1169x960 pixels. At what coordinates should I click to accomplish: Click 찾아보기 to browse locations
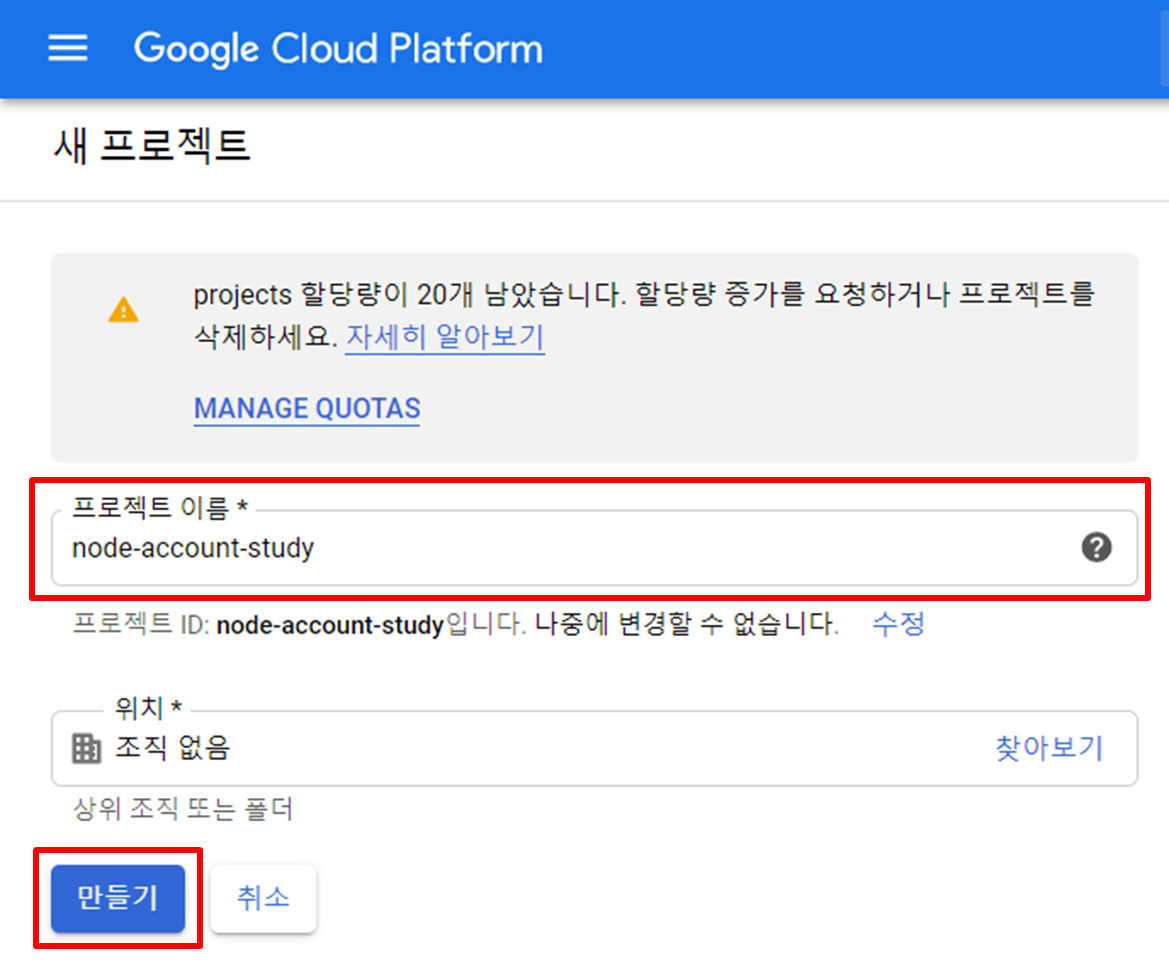(x=1049, y=748)
